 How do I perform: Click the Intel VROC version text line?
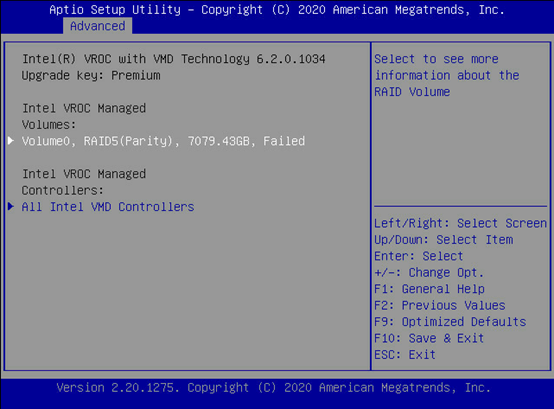[173, 59]
